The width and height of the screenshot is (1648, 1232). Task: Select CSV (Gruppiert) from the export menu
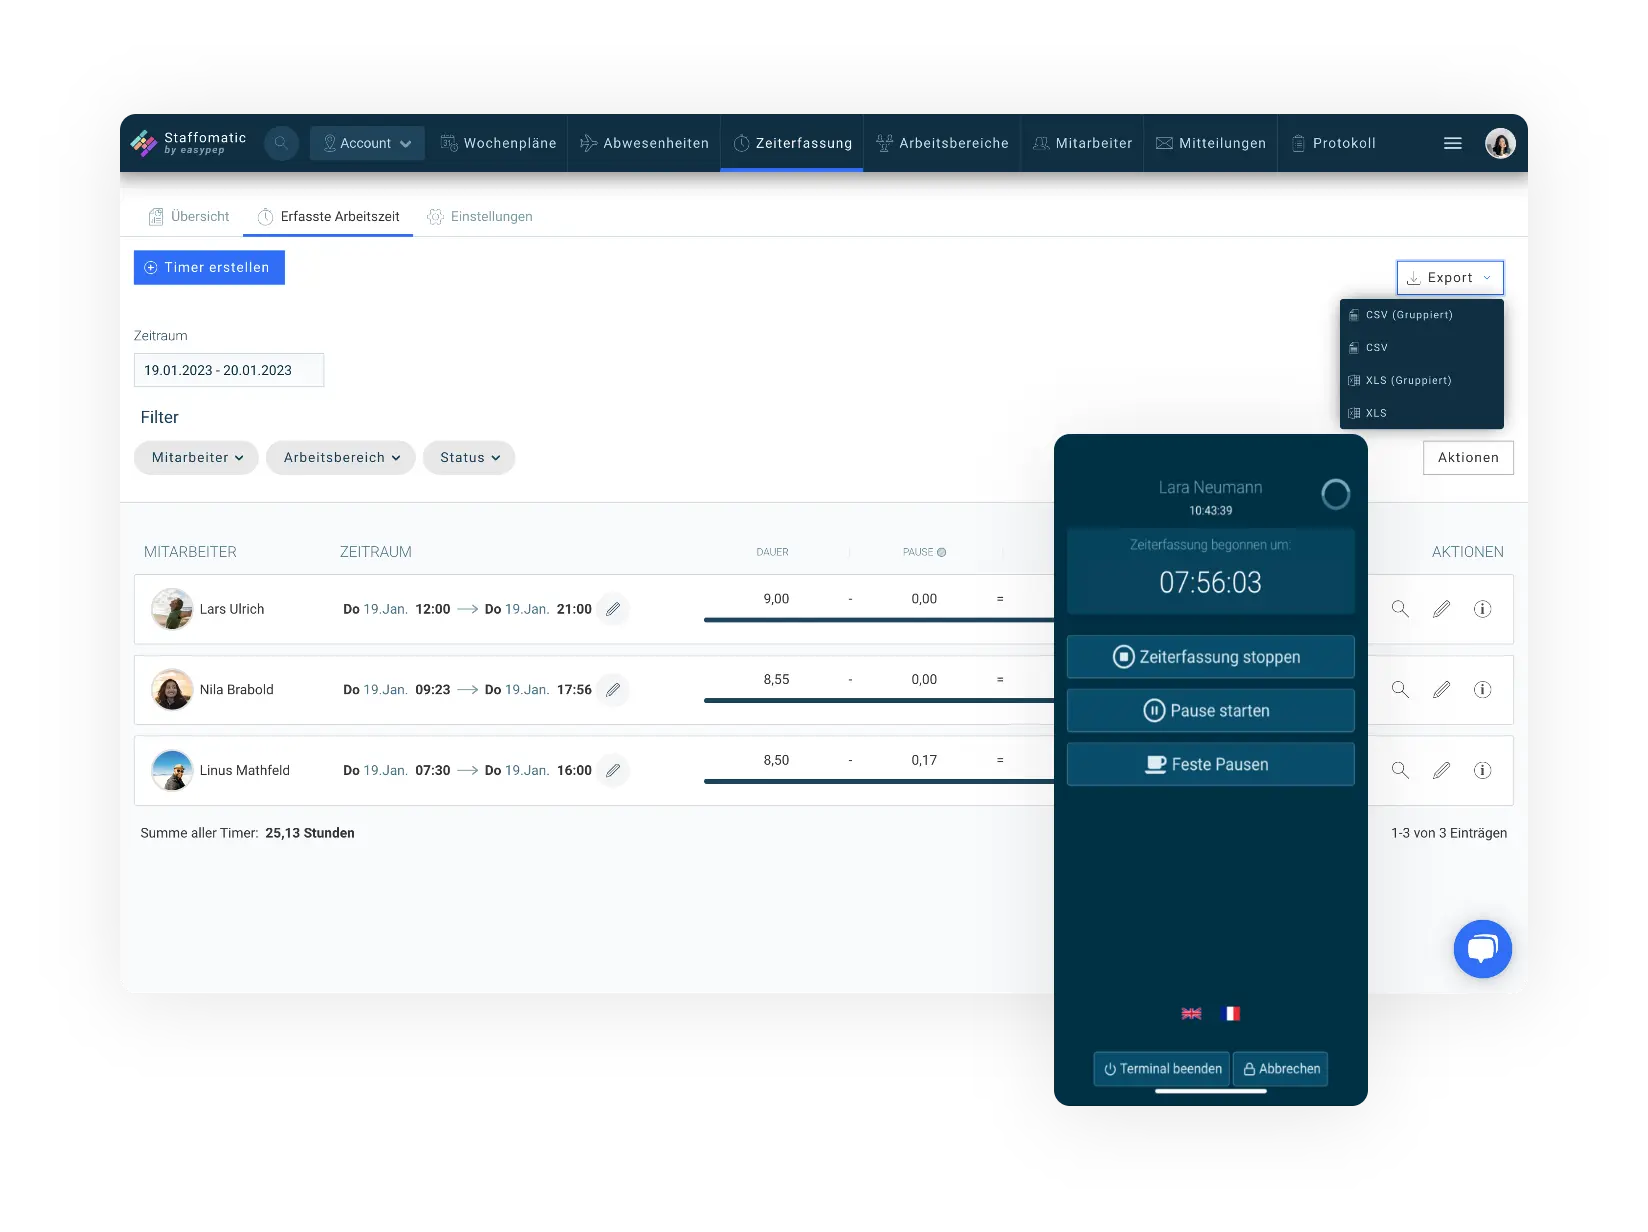pyautogui.click(x=1409, y=314)
